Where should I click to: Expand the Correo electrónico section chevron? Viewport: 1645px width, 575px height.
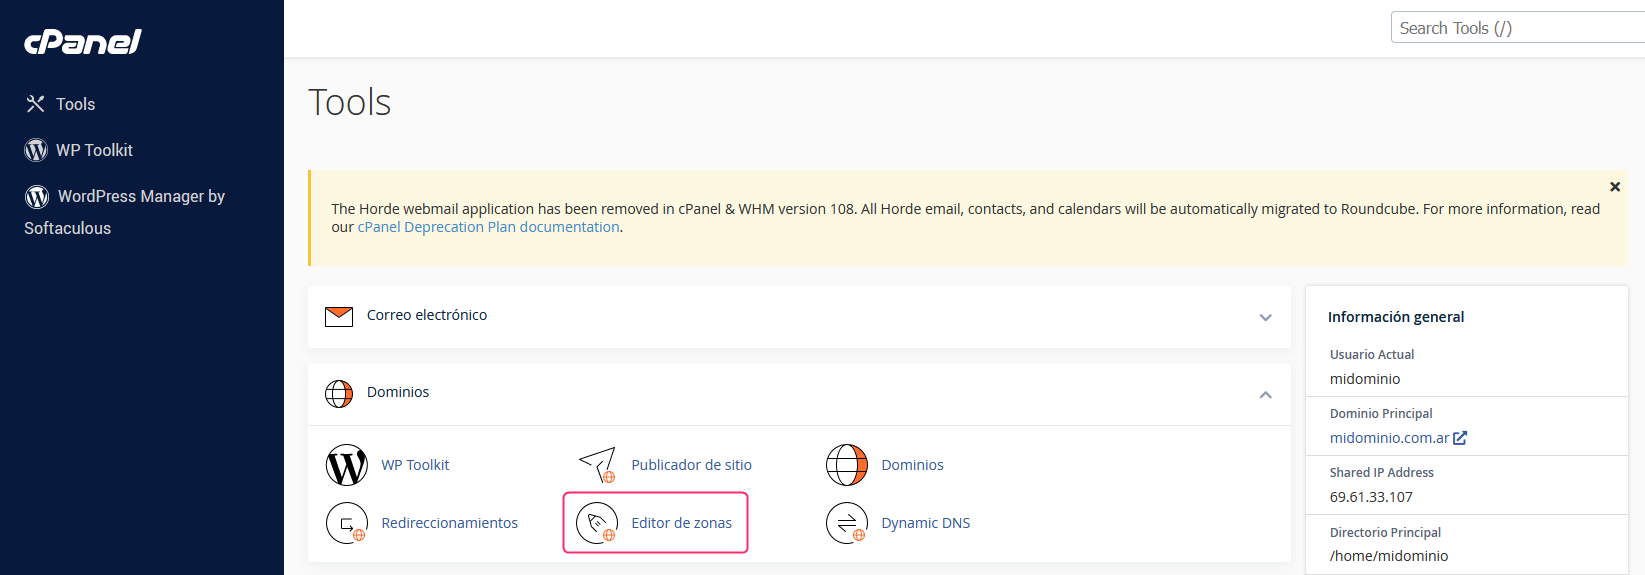click(x=1265, y=317)
